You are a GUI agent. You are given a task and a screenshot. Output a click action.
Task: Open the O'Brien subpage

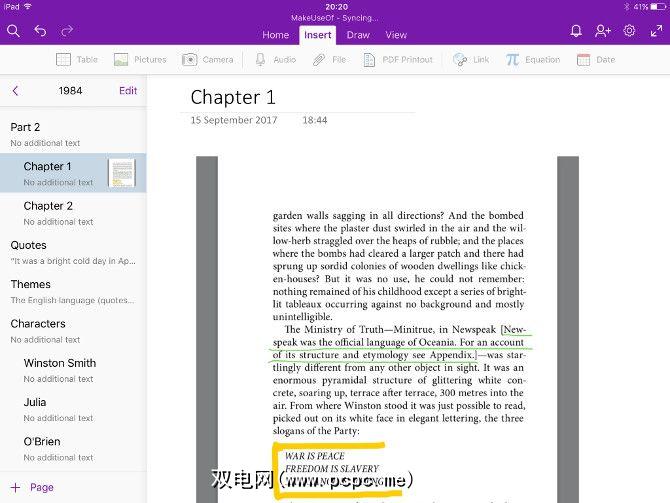pos(73,449)
